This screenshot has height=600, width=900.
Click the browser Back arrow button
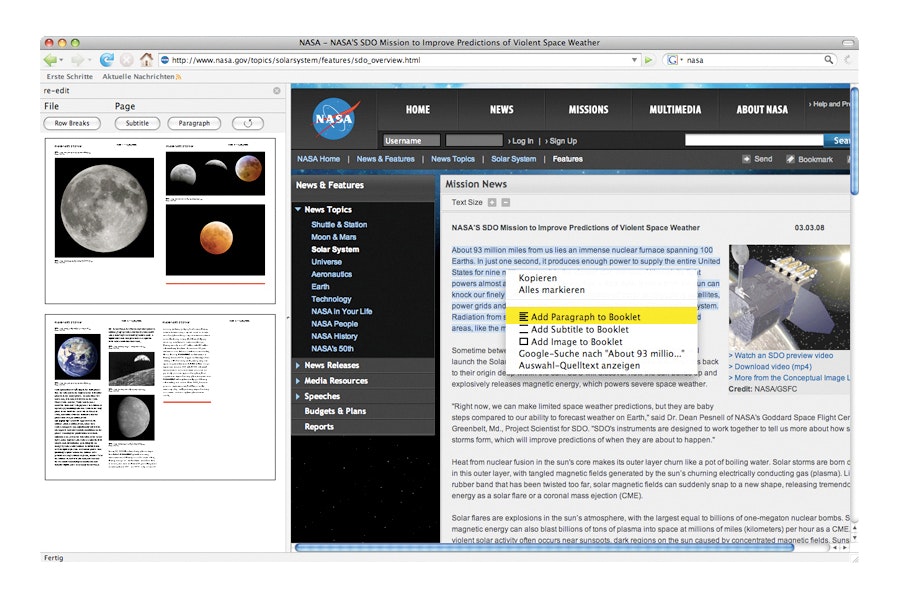point(51,60)
